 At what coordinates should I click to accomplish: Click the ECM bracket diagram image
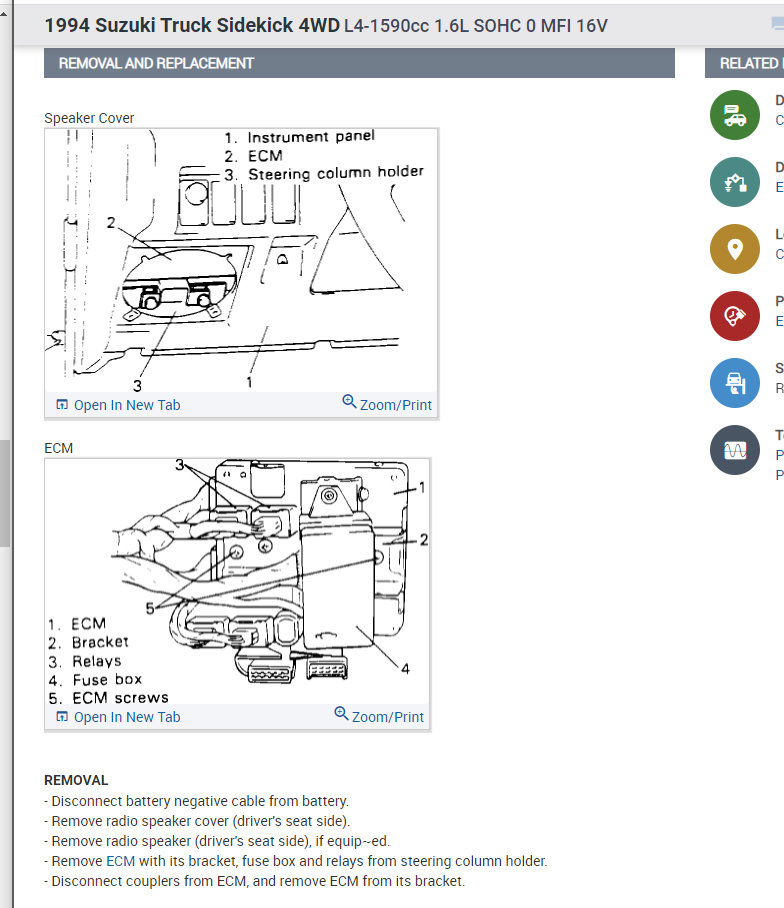click(237, 582)
